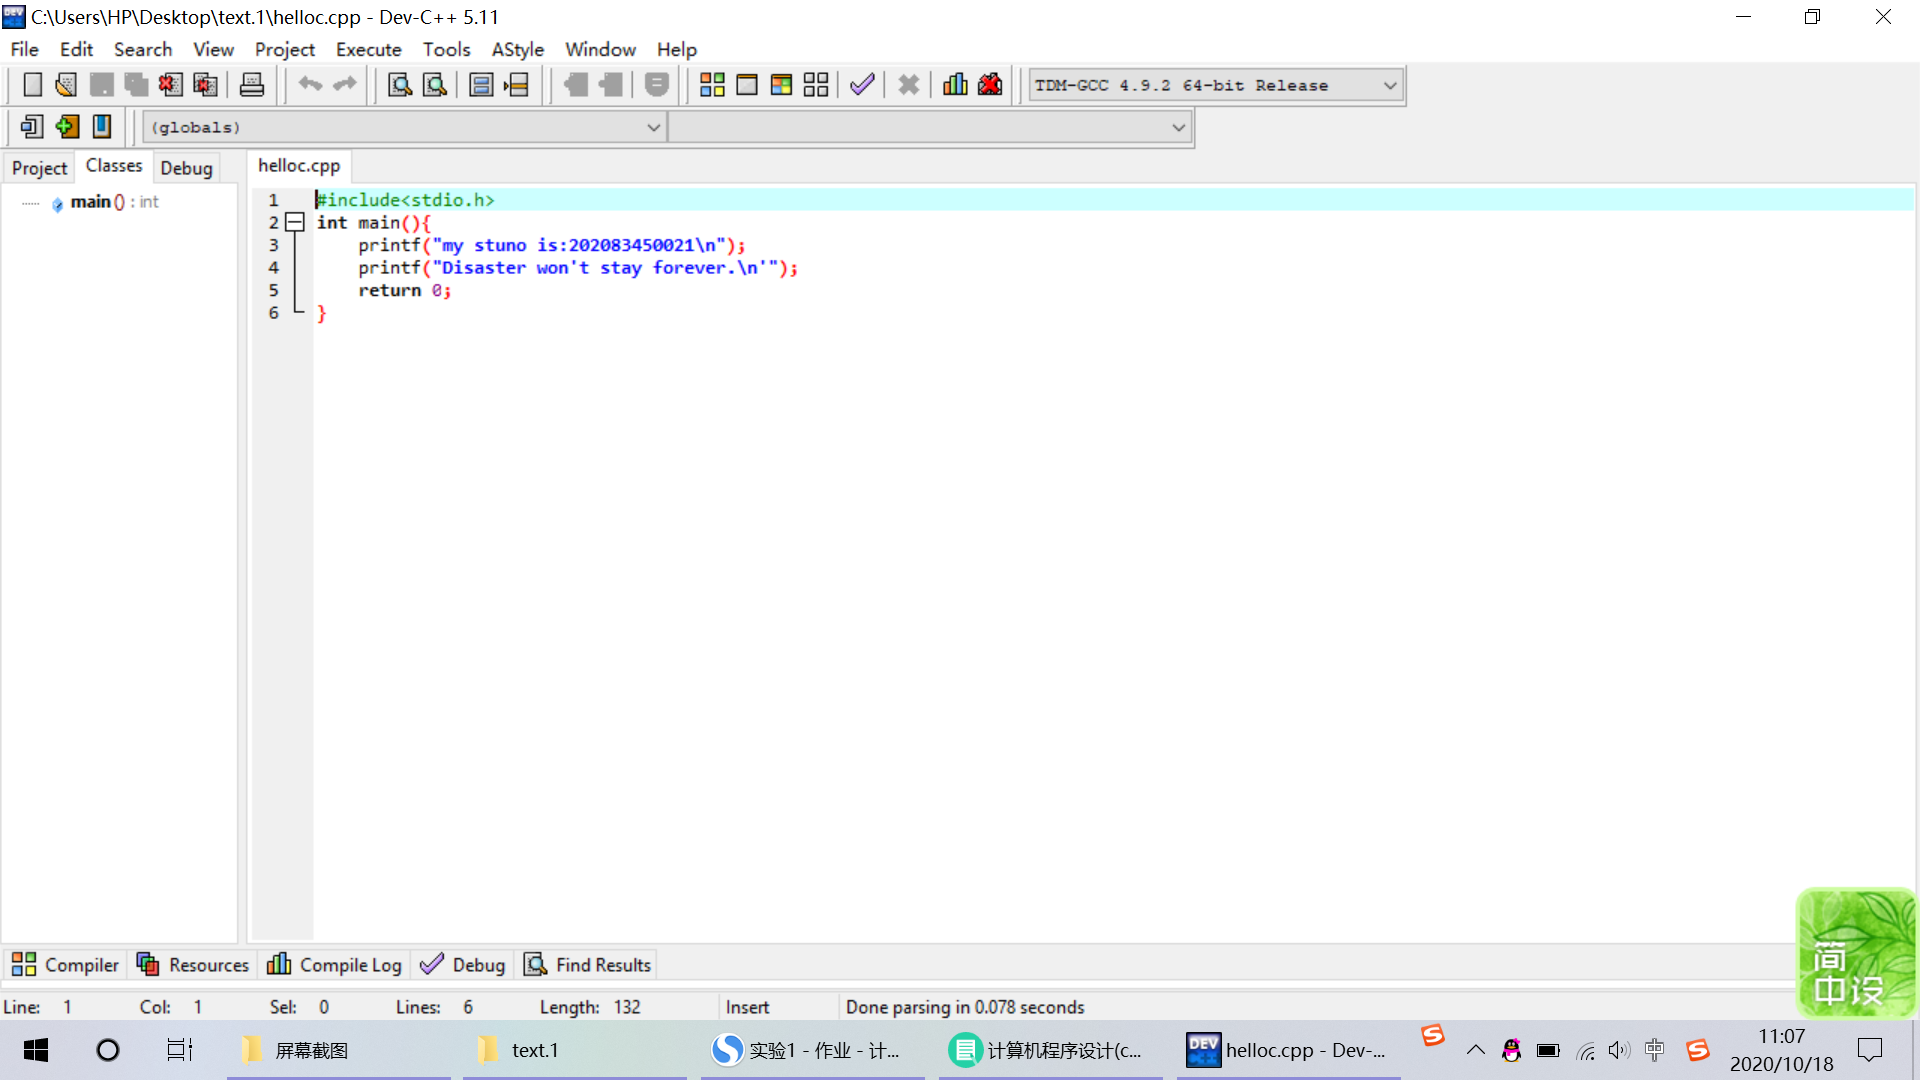Open the empty function list dropdown
The image size is (1920, 1080).
tap(1178, 127)
